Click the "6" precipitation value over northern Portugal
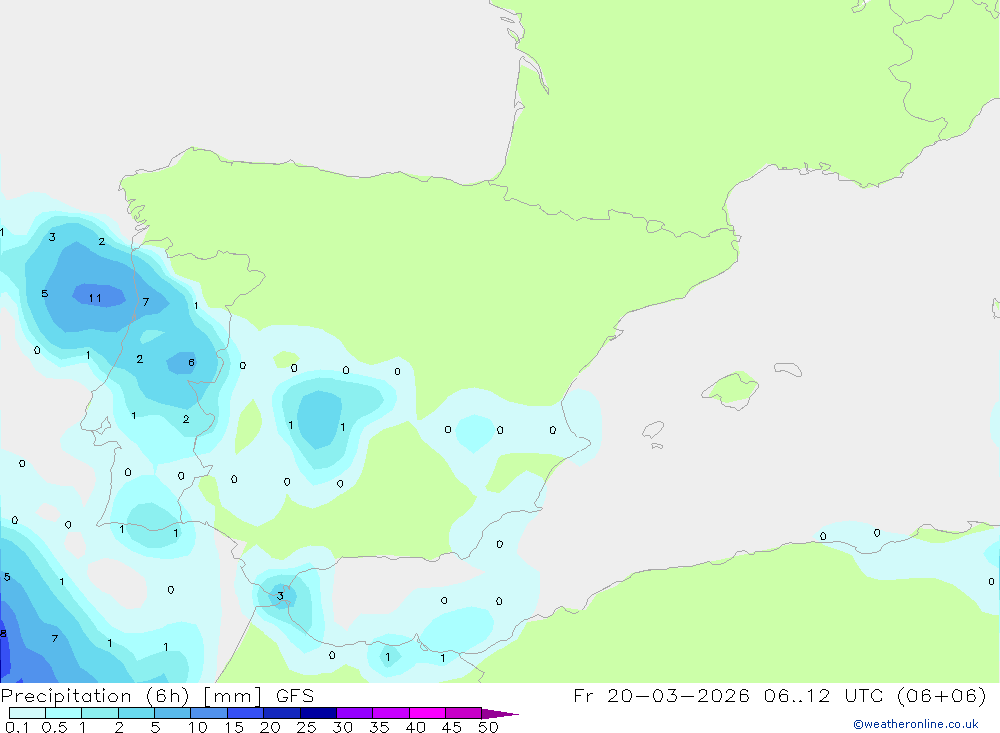The width and height of the screenshot is (1000, 733). click(191, 362)
